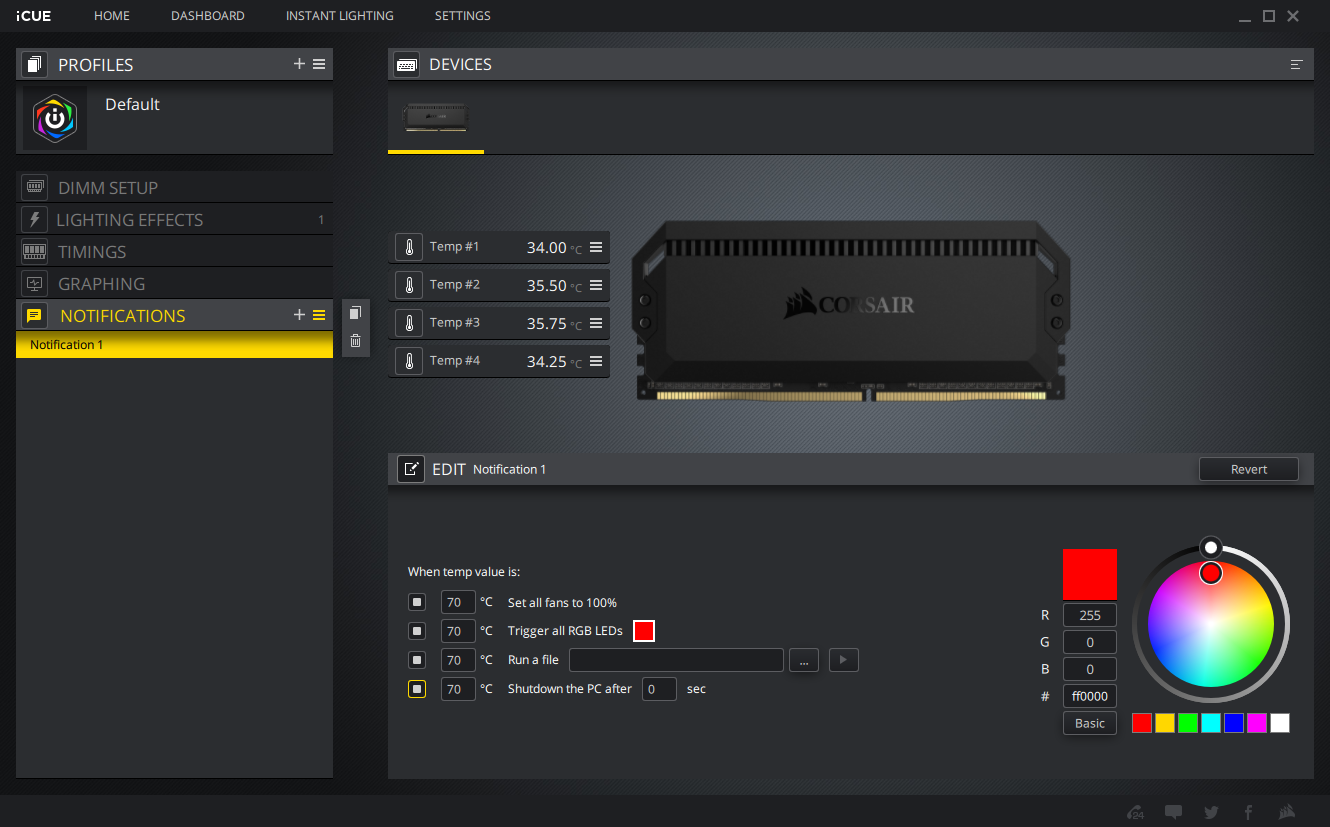Screen dimensions: 1330x827
Task: Test run file with play button
Action: click(843, 660)
